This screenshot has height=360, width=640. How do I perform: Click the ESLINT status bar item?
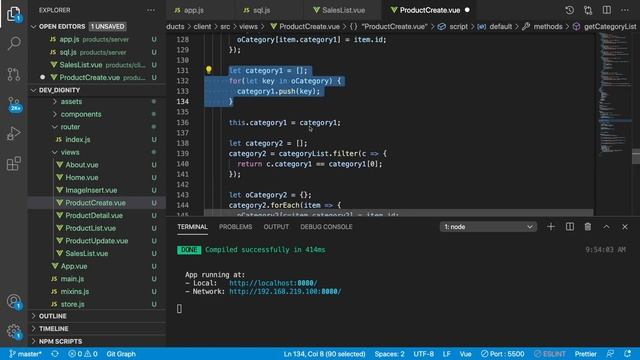(x=550, y=354)
